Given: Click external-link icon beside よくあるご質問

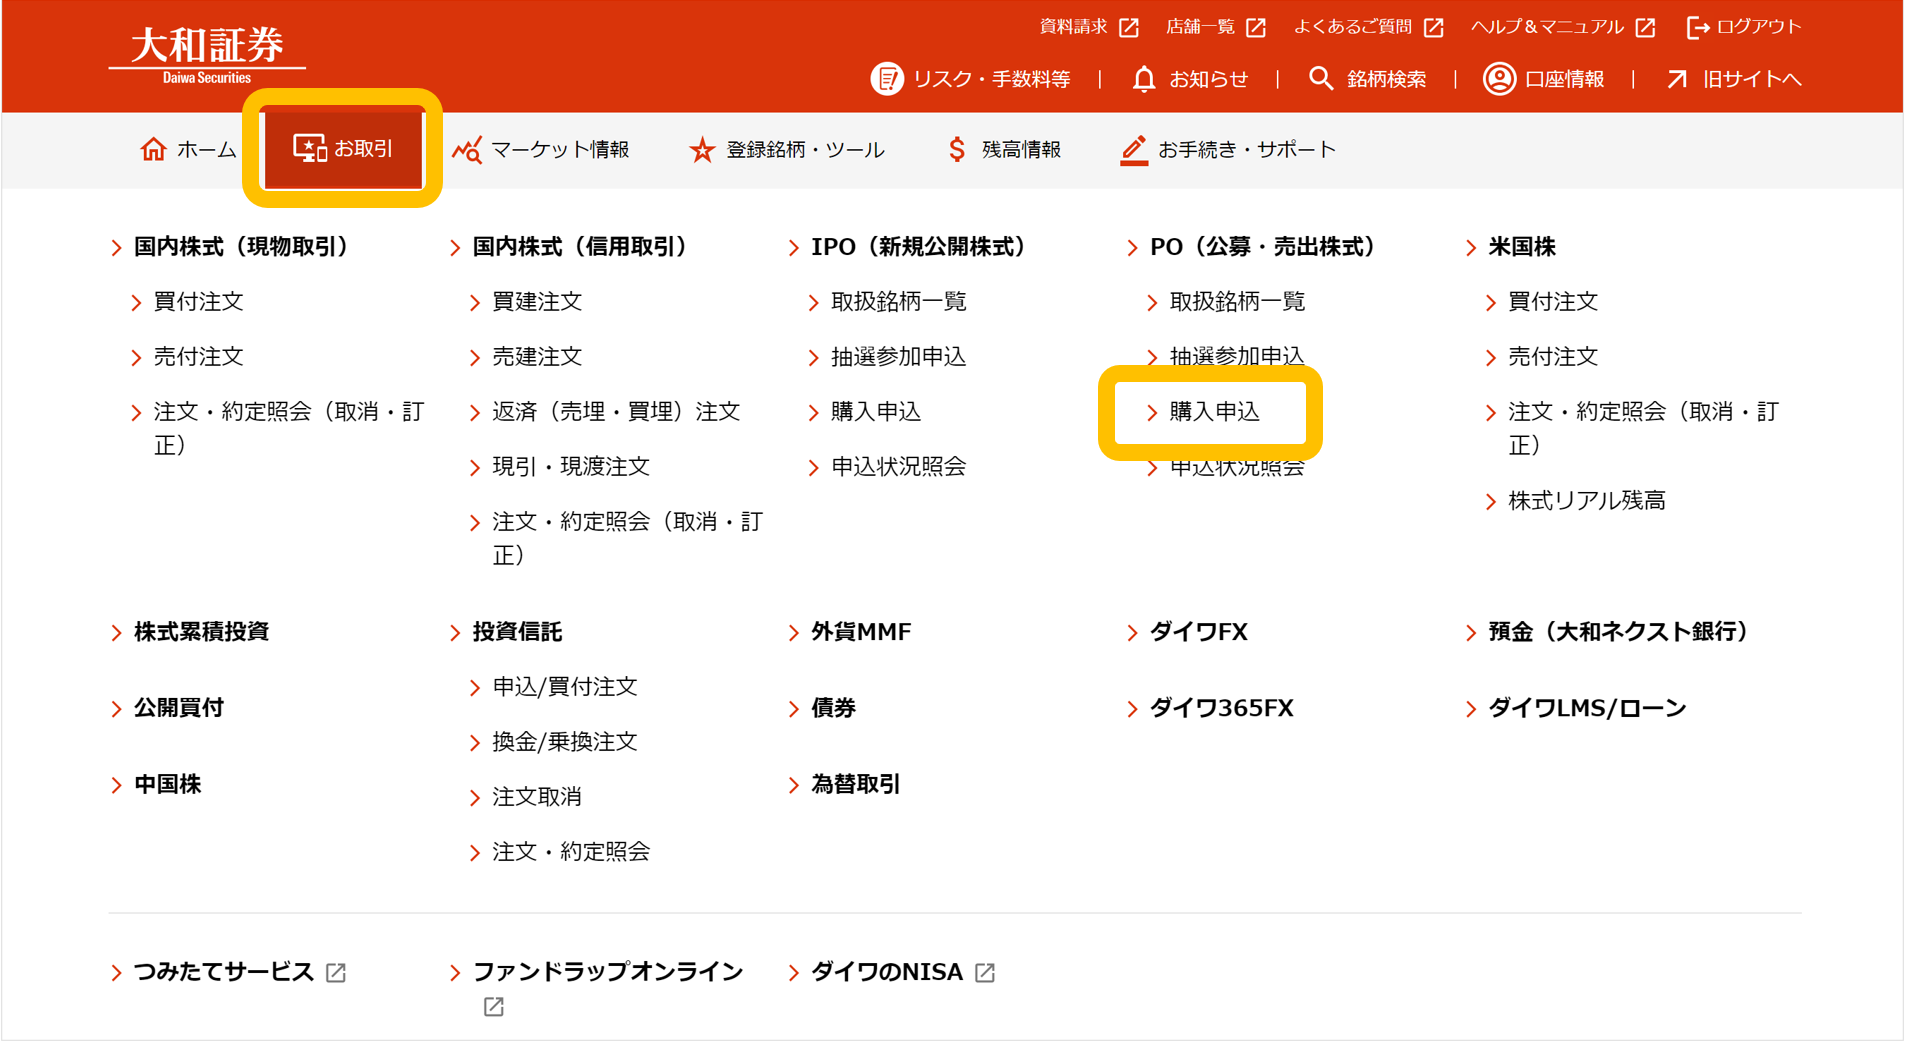Looking at the screenshot, I should click(1434, 27).
